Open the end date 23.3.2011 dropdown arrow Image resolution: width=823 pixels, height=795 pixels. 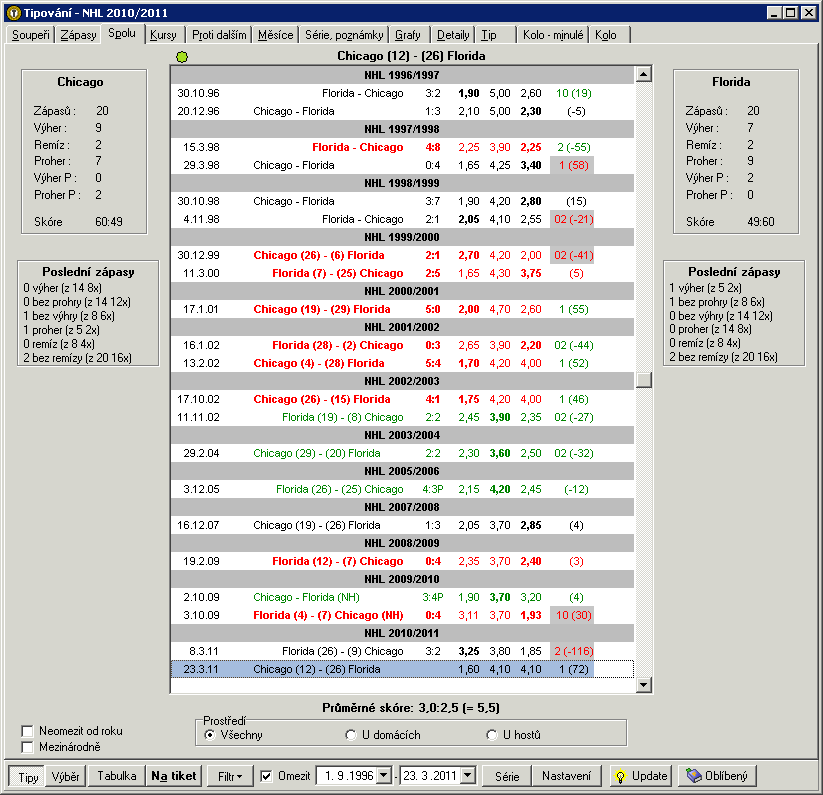468,776
